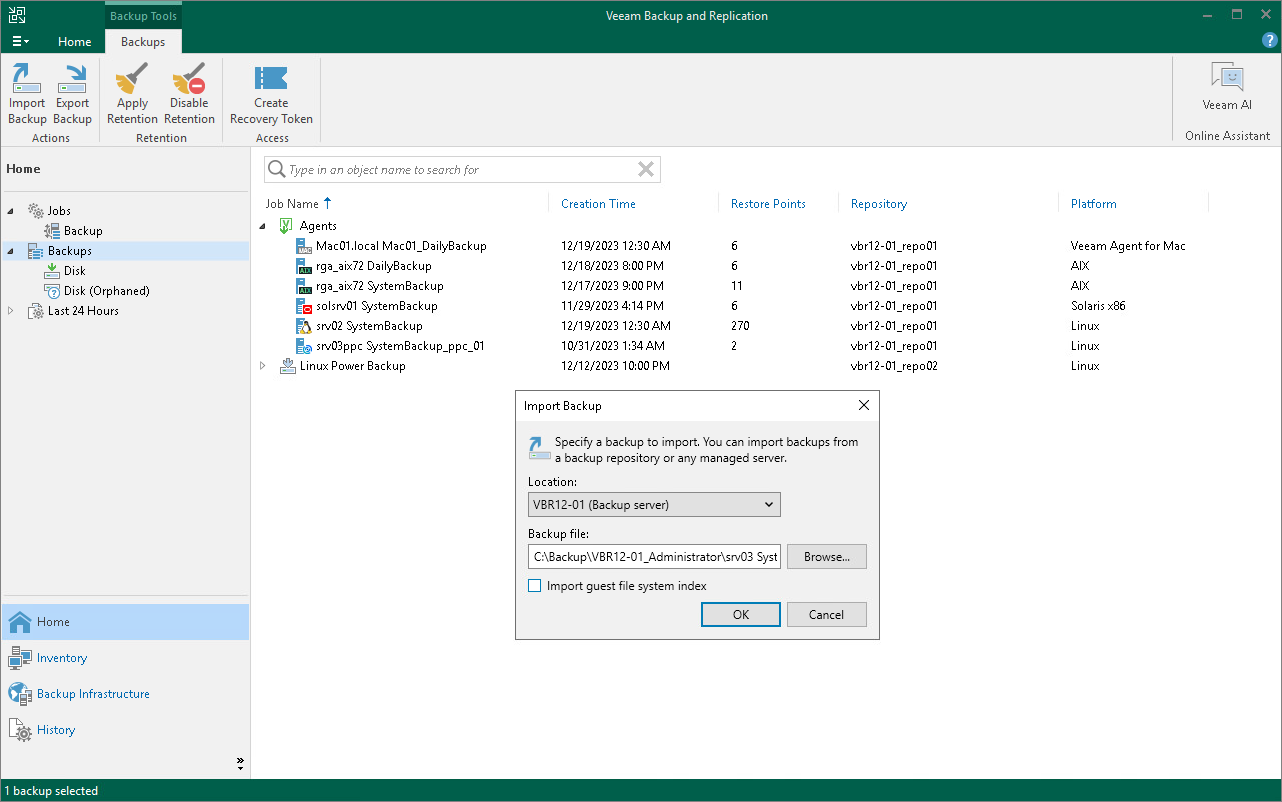Enable Import guest file system index
The height and width of the screenshot is (802, 1282).
click(x=535, y=586)
